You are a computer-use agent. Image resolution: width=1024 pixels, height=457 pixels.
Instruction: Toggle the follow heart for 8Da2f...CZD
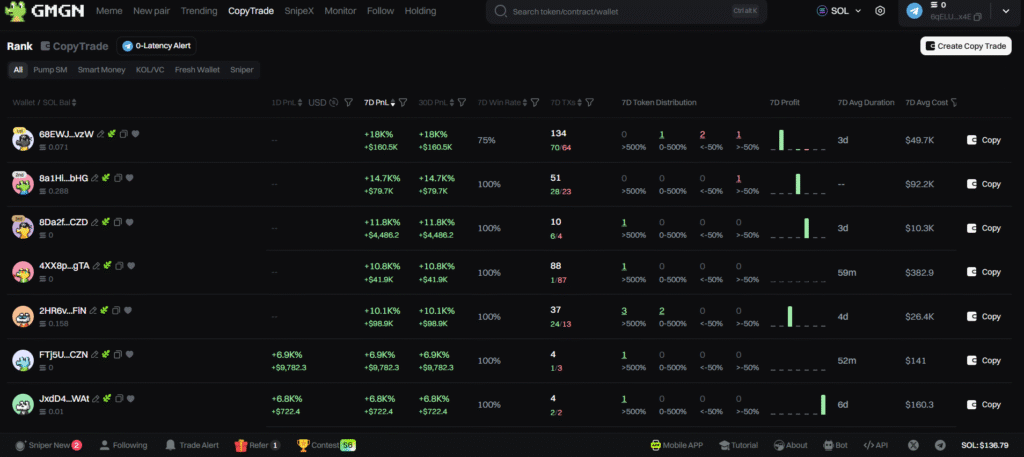[129, 222]
